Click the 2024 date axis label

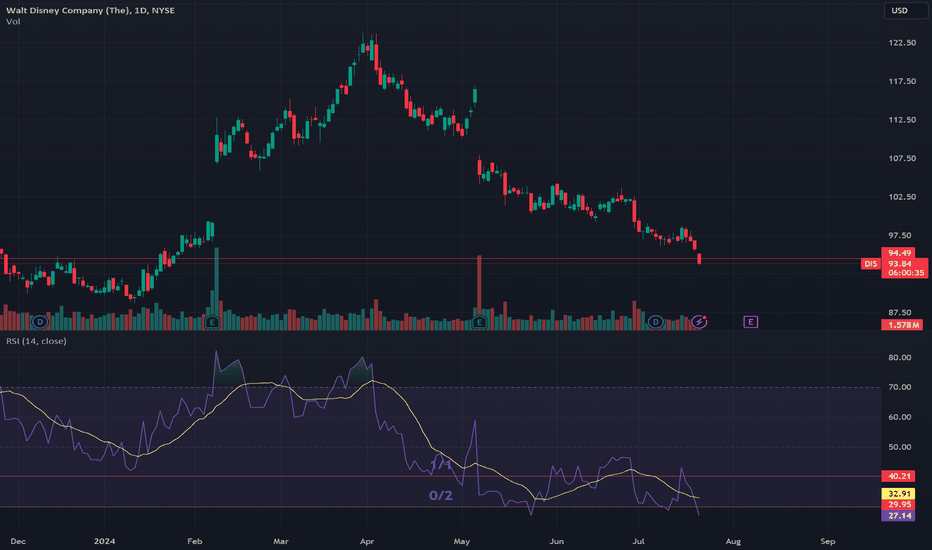tap(105, 541)
